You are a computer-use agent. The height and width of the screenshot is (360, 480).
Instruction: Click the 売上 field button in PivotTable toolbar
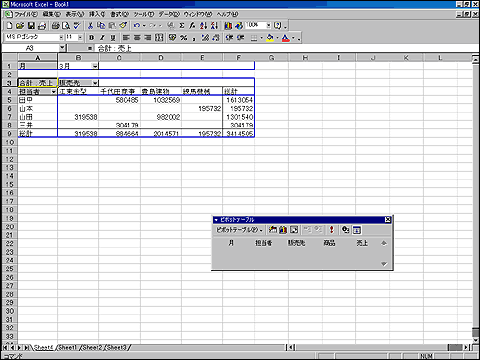coord(362,243)
